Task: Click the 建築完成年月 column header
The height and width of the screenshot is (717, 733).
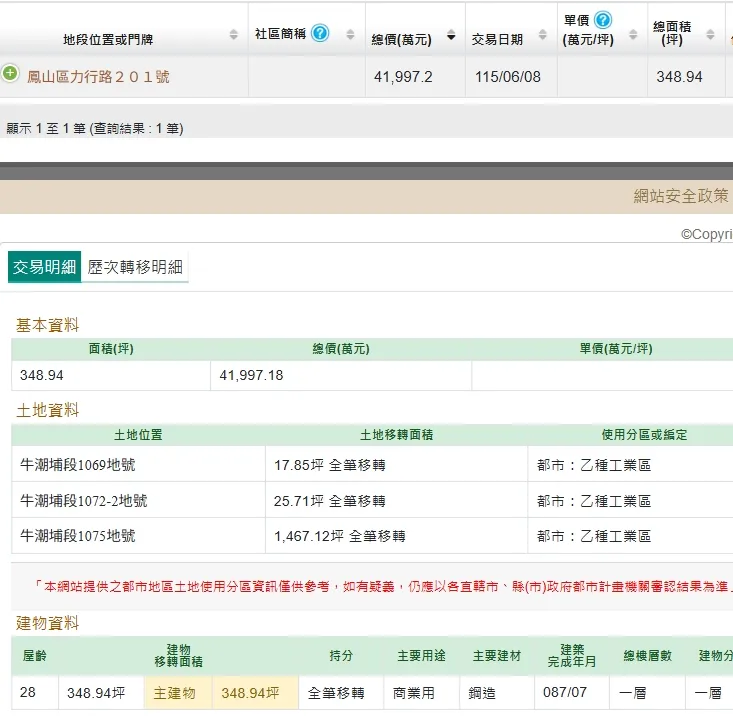Action: 572,655
